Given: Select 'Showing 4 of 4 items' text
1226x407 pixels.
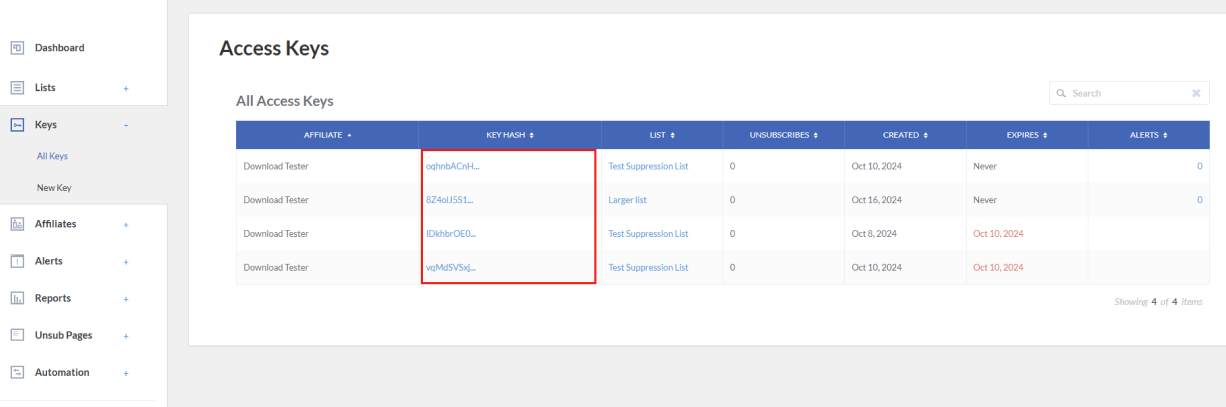Looking at the screenshot, I should point(1157,302).
